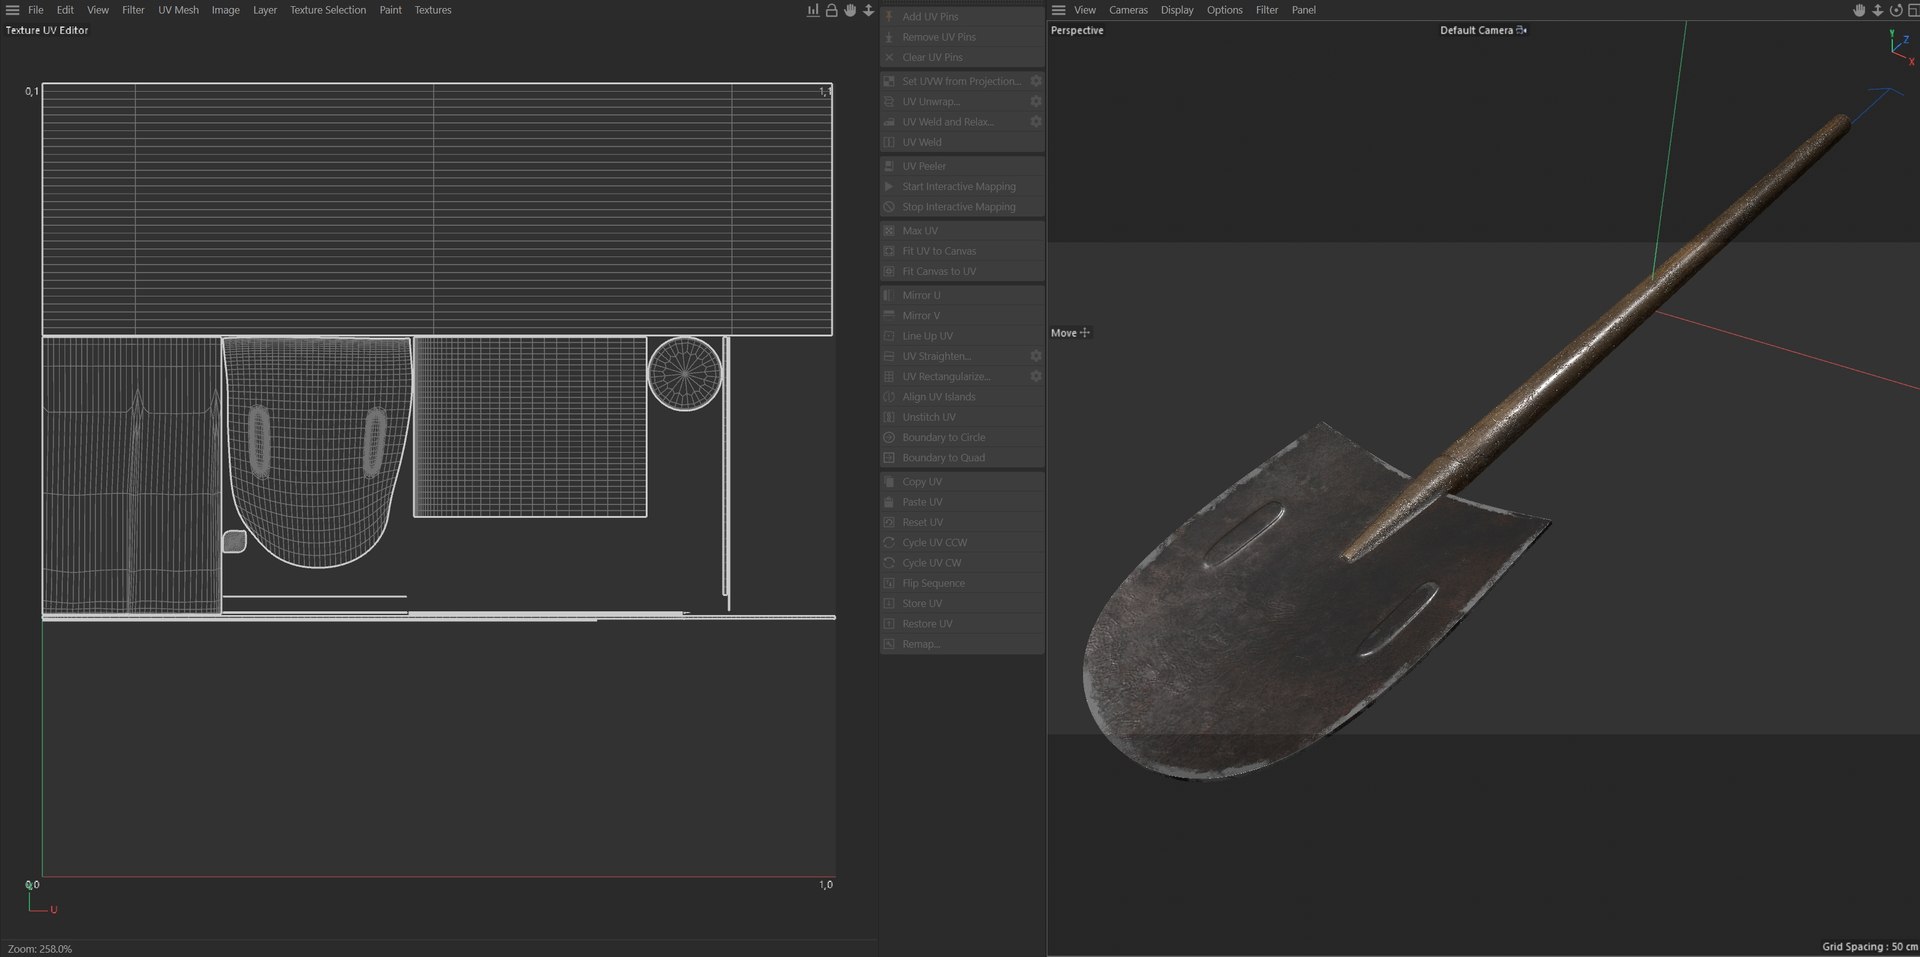Toggle the lock icon in UV editor header
The width and height of the screenshot is (1920, 957).
click(x=831, y=10)
